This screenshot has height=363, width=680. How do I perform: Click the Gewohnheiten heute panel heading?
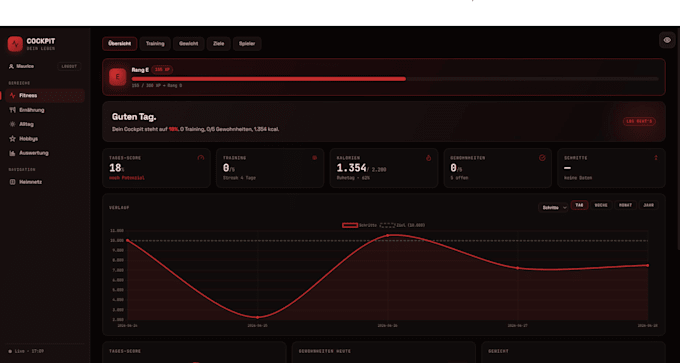[325, 351]
